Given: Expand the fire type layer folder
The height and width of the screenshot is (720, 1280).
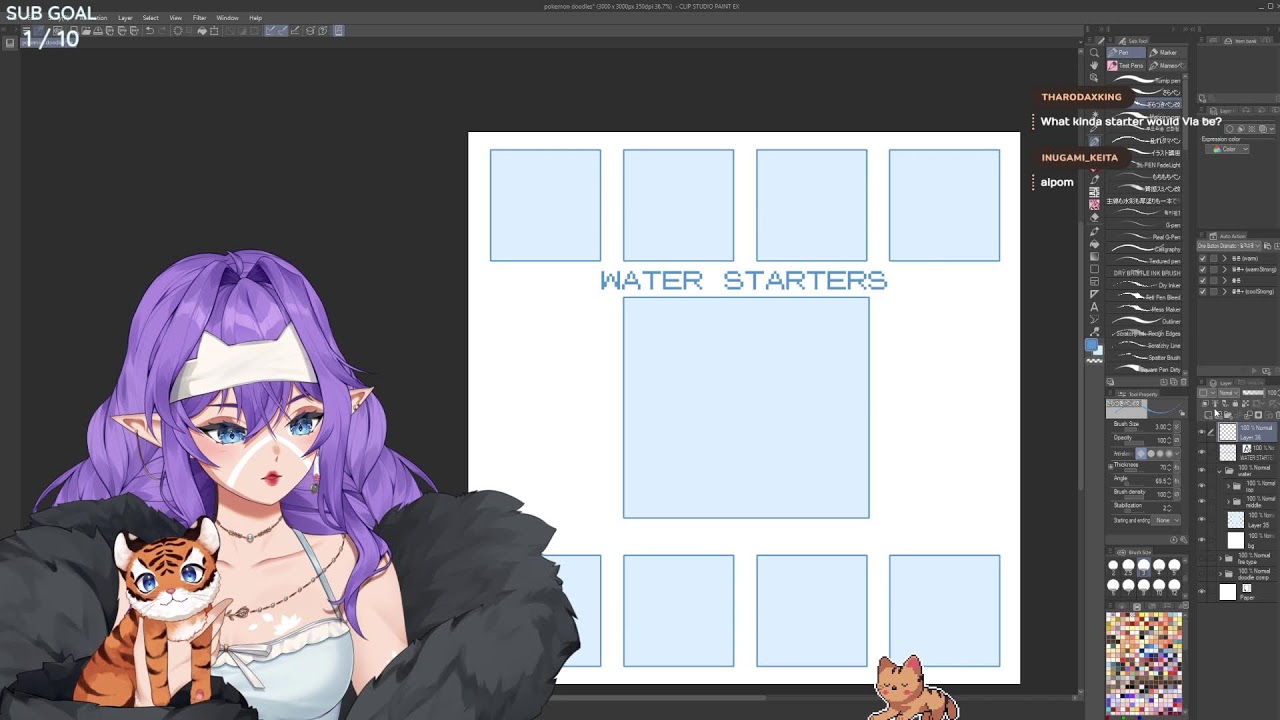Looking at the screenshot, I should tap(1220, 559).
